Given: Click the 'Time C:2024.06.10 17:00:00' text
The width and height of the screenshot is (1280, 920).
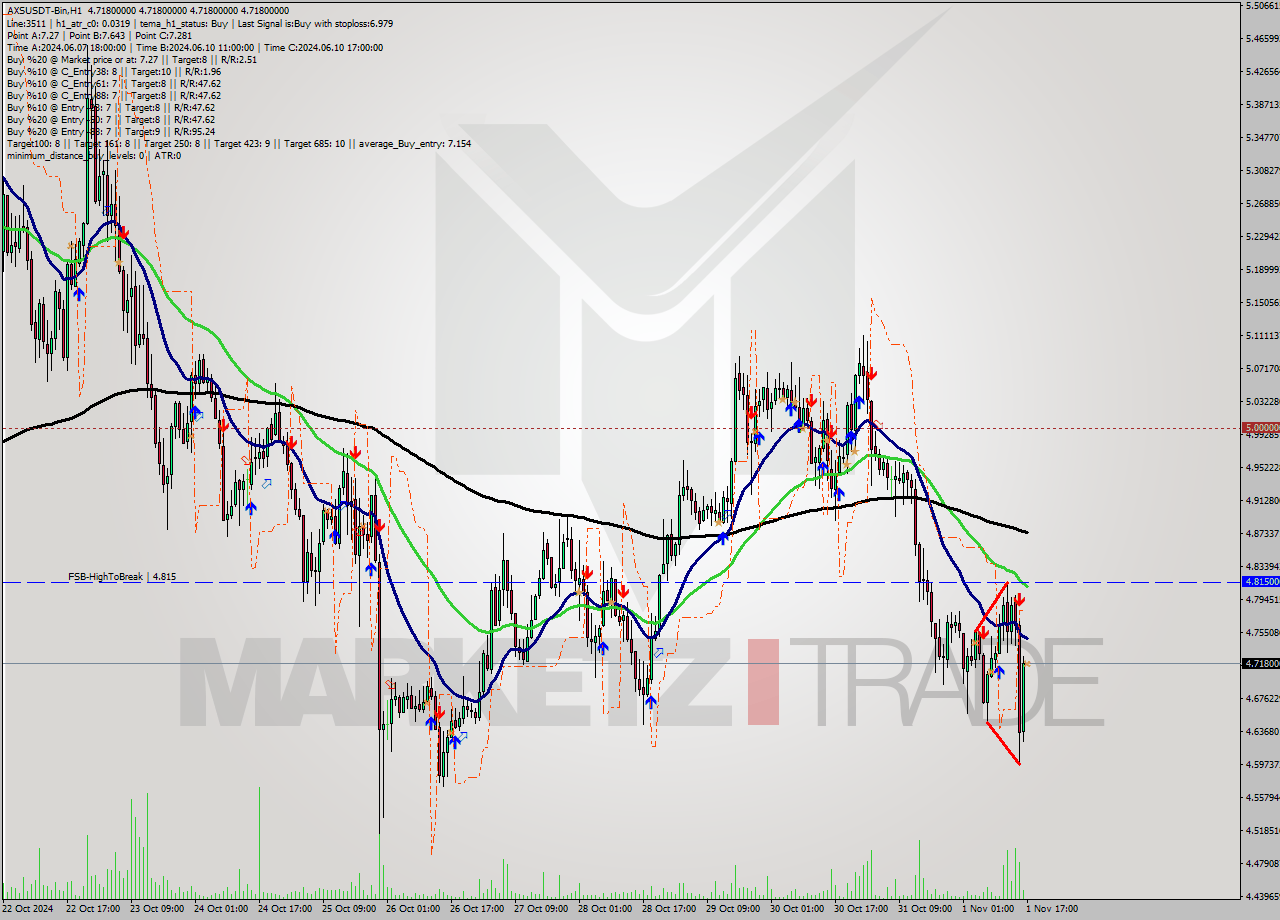Looking at the screenshot, I should 322,47.
